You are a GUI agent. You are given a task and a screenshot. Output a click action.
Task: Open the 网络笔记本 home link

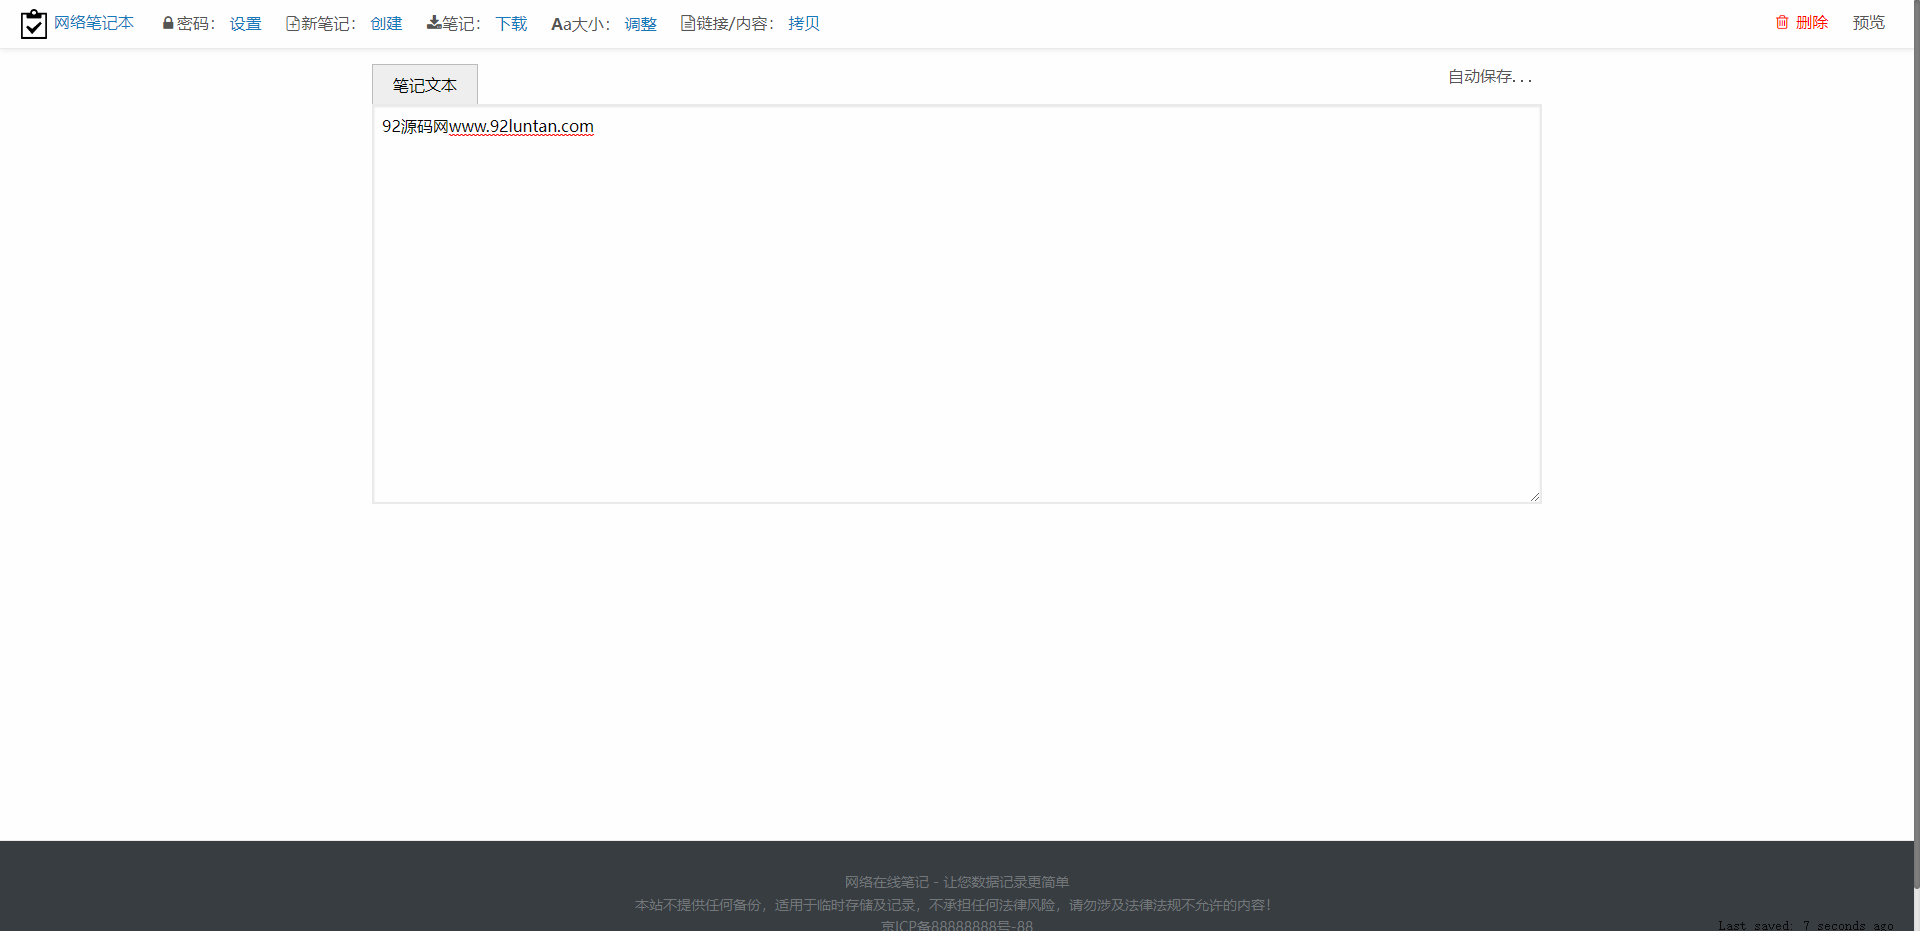click(x=93, y=23)
